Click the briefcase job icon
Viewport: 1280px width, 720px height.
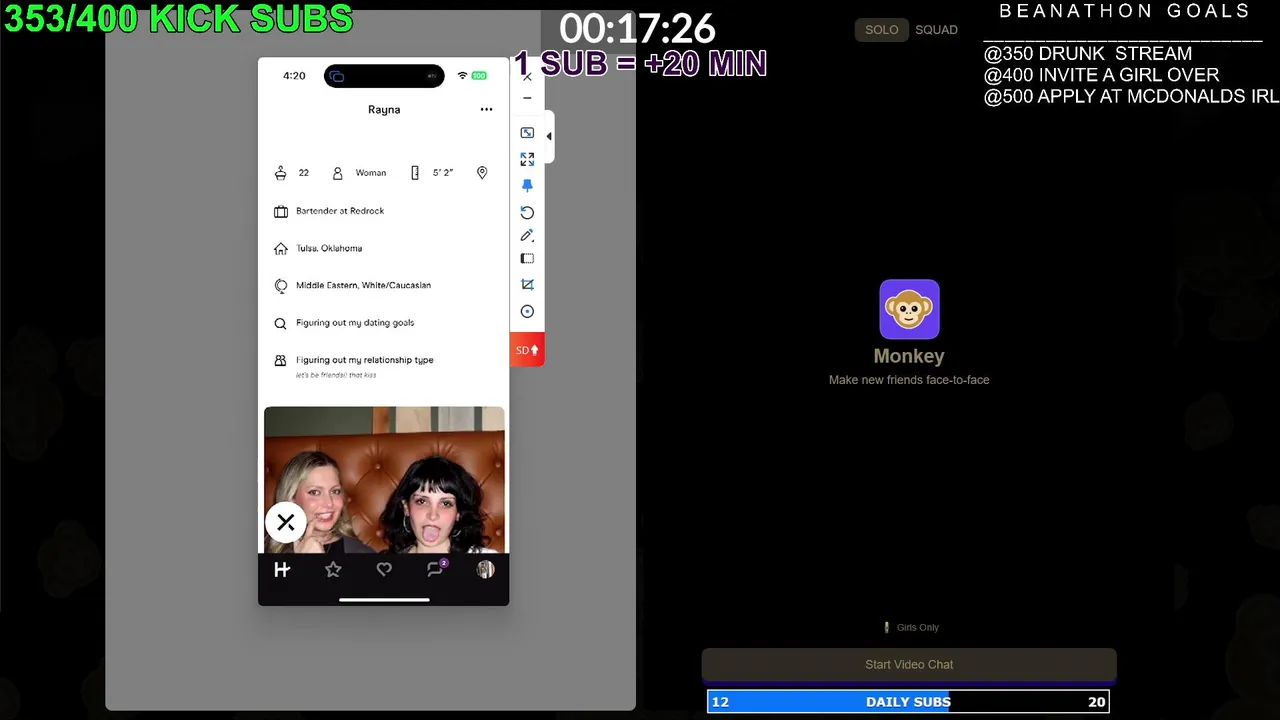pos(281,211)
